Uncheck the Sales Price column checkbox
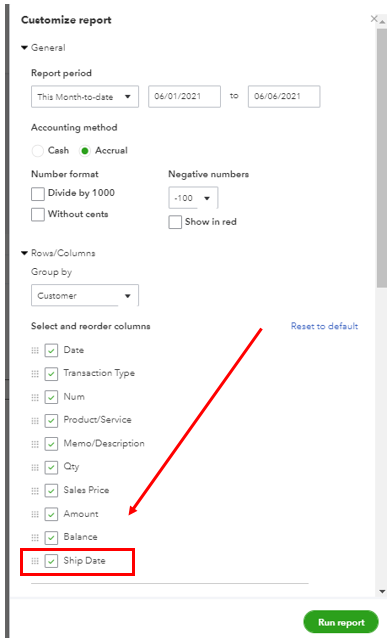The width and height of the screenshot is (391, 638). point(51,491)
